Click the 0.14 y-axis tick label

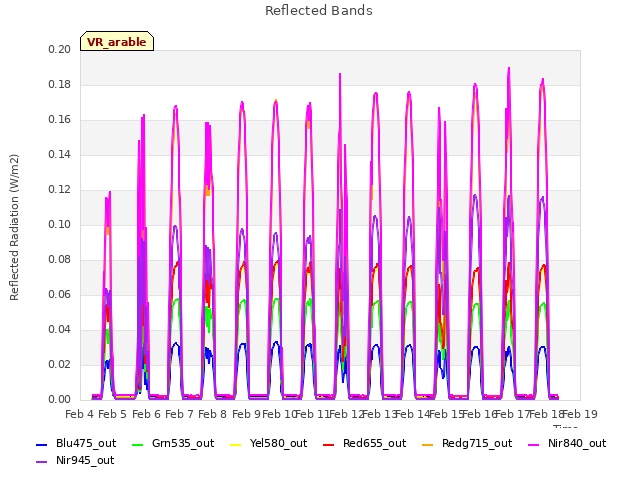[60, 154]
